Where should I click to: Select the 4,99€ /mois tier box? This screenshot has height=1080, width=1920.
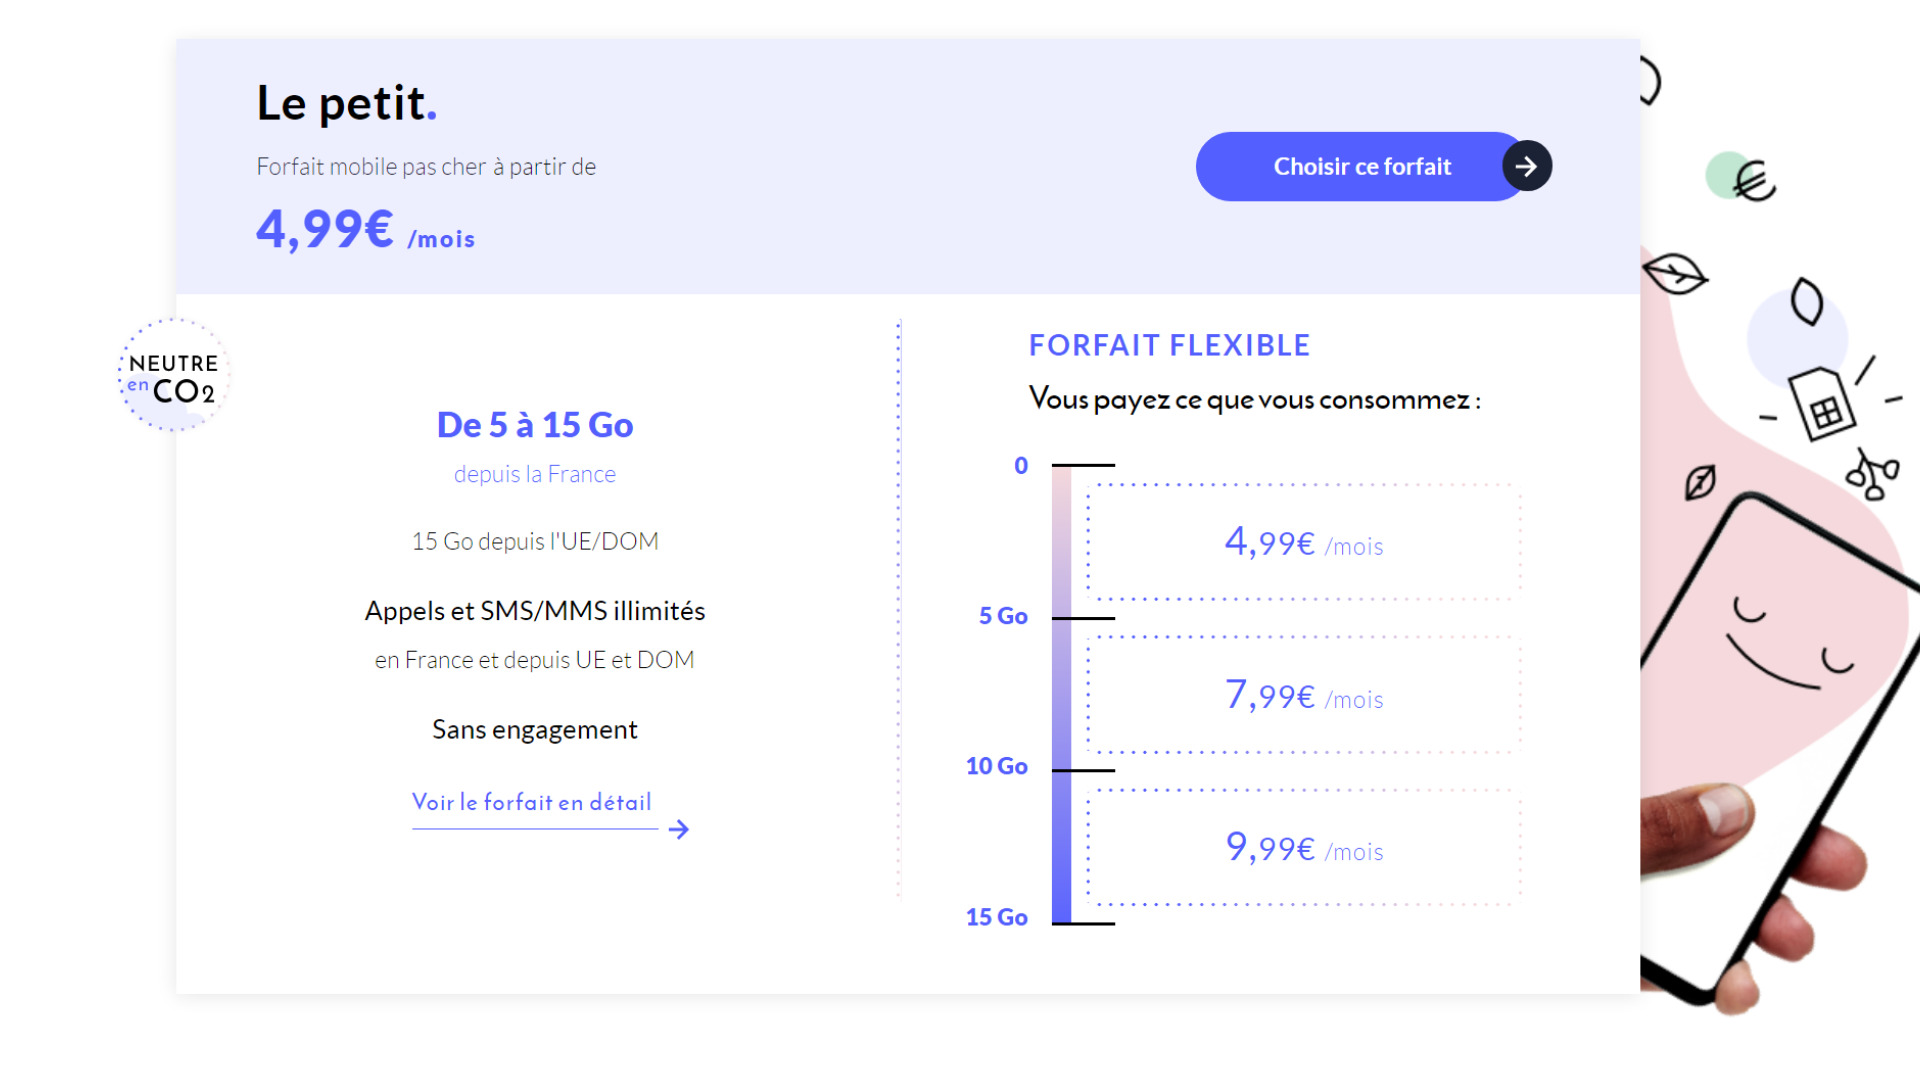point(1304,542)
